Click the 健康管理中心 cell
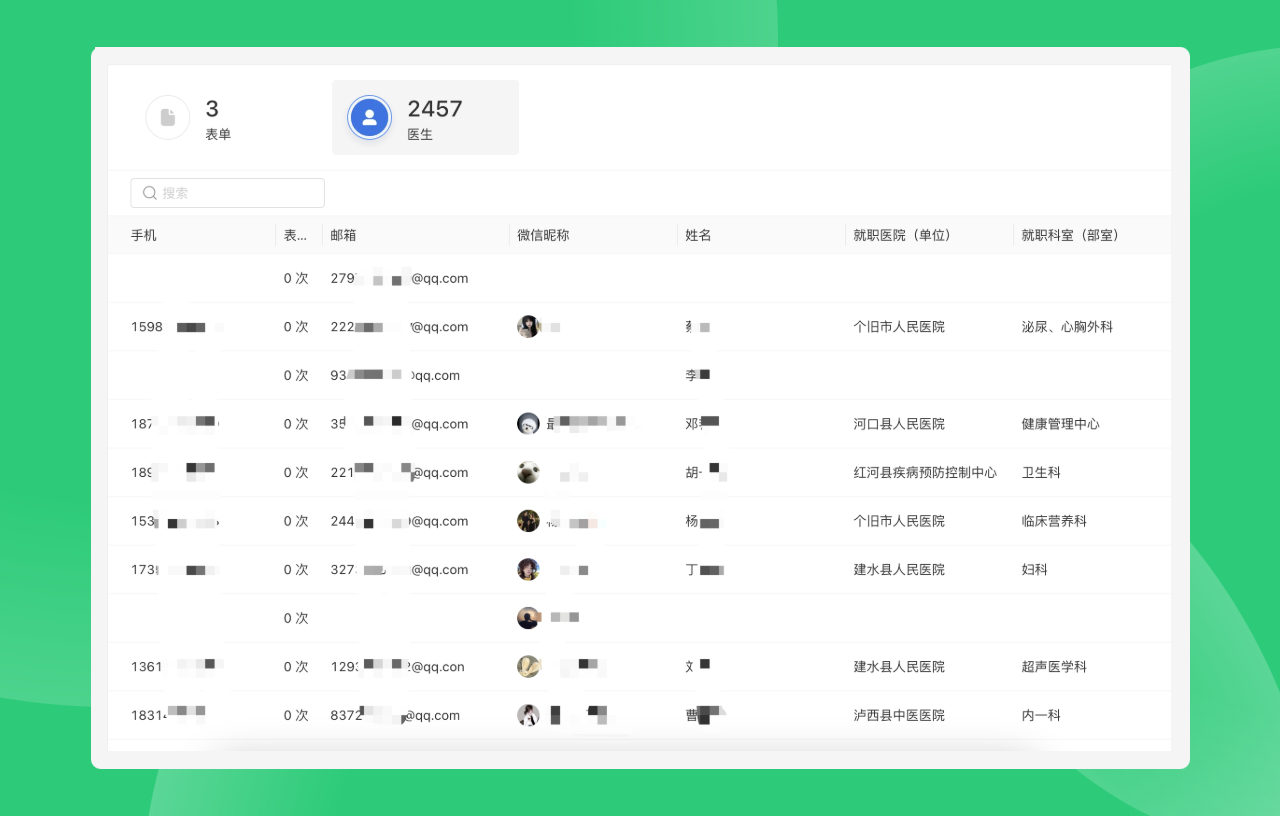Viewport: 1280px width, 816px height. coord(1060,424)
